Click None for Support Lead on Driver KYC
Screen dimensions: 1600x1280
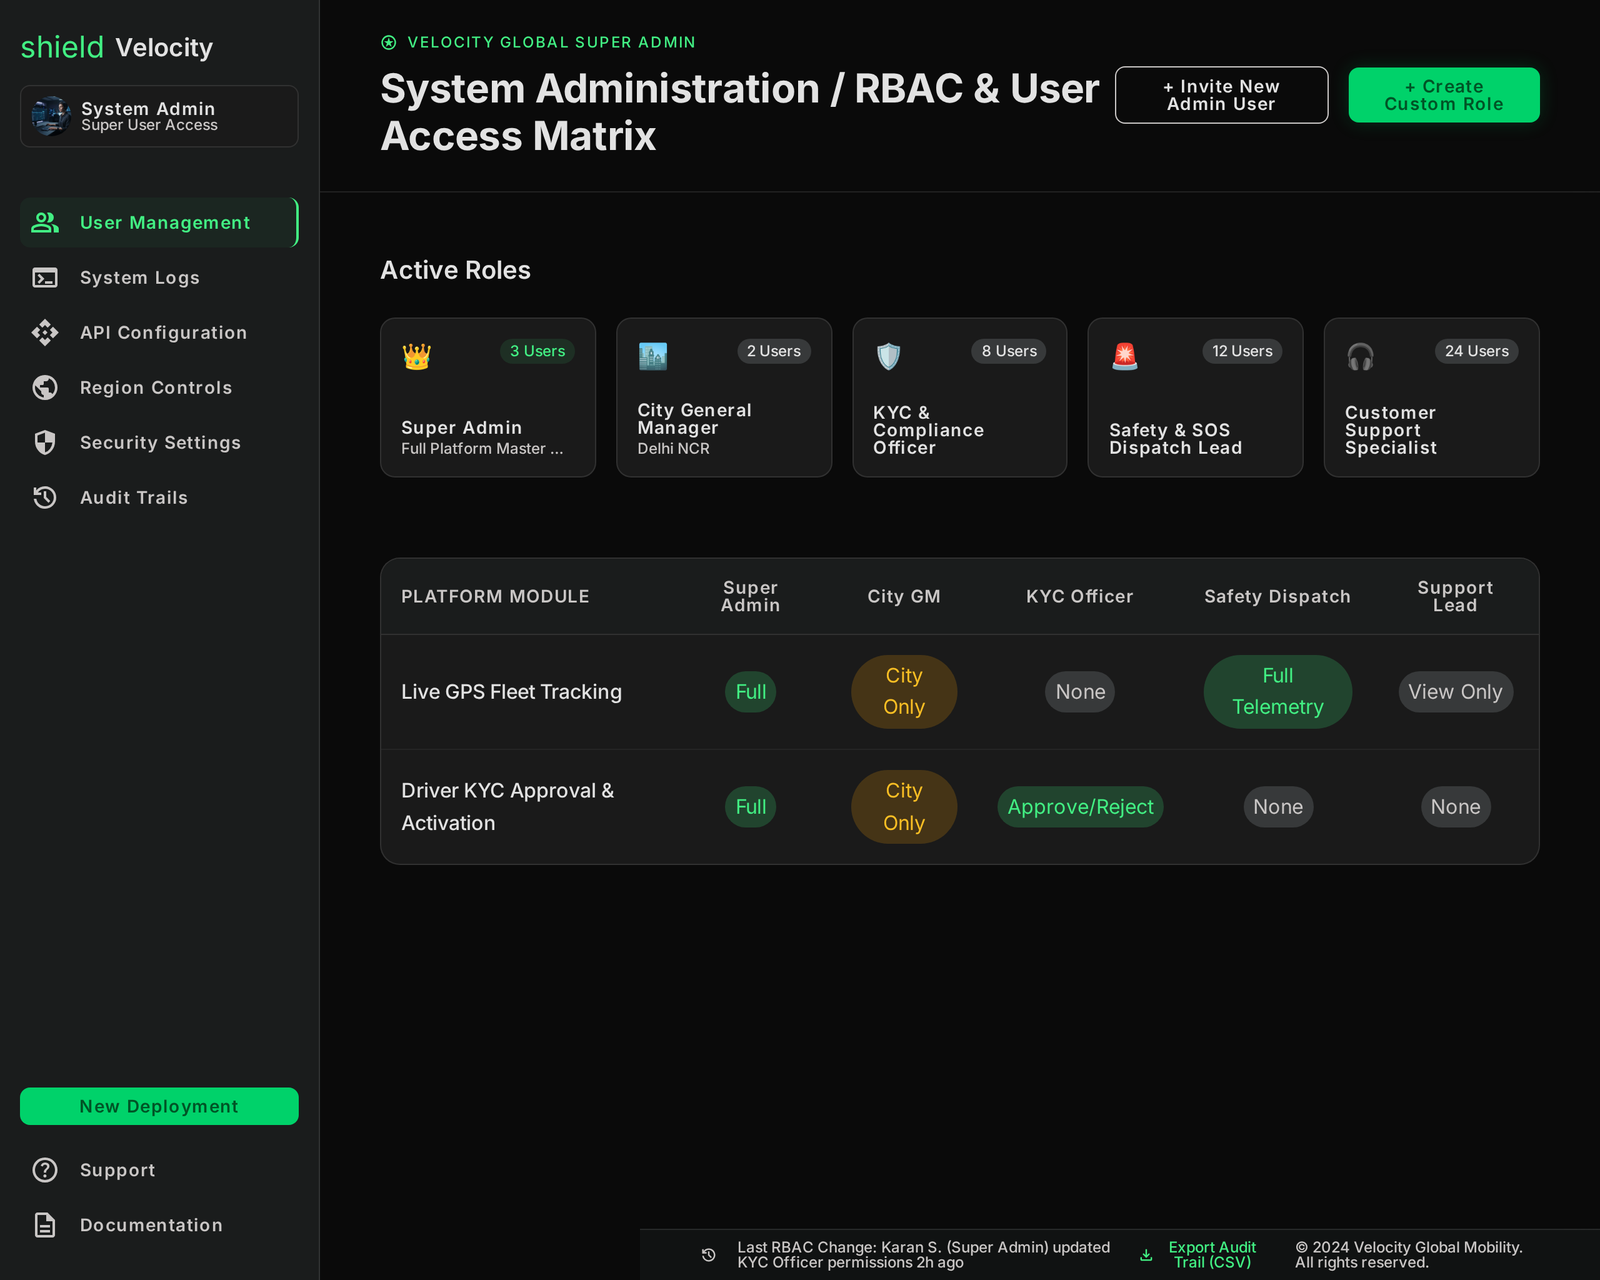tap(1455, 807)
